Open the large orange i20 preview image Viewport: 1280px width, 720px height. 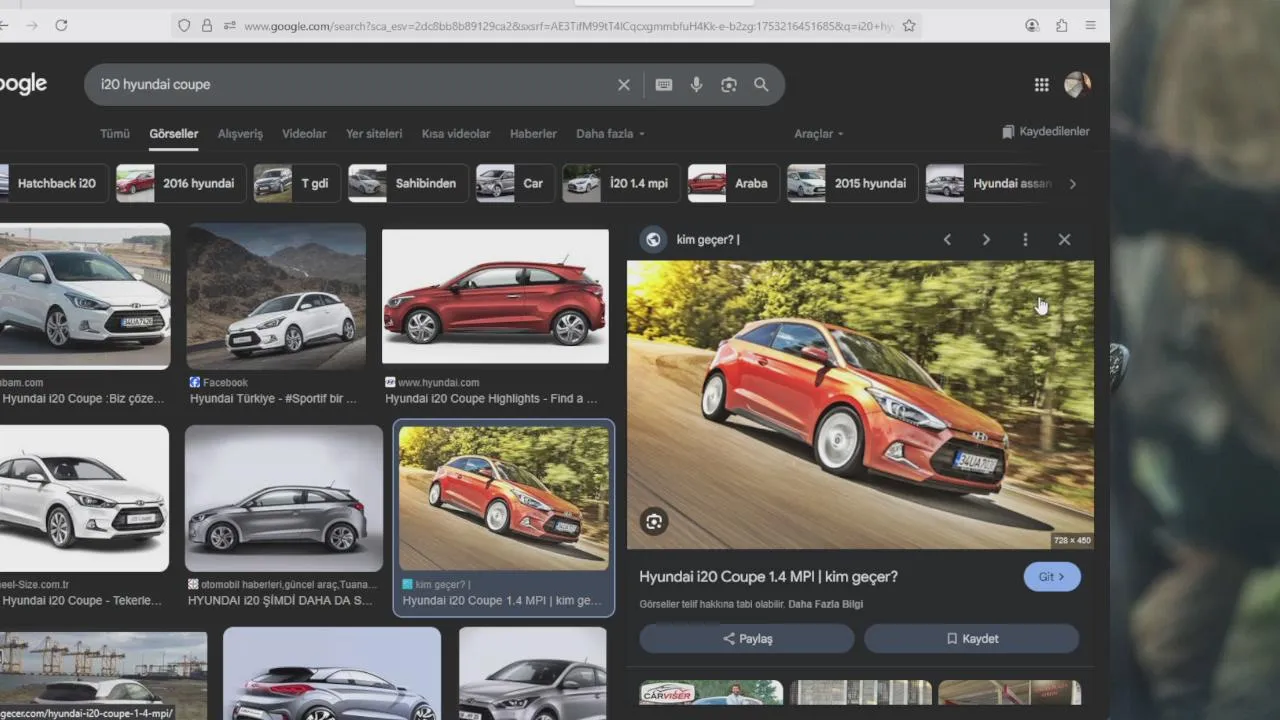(860, 405)
